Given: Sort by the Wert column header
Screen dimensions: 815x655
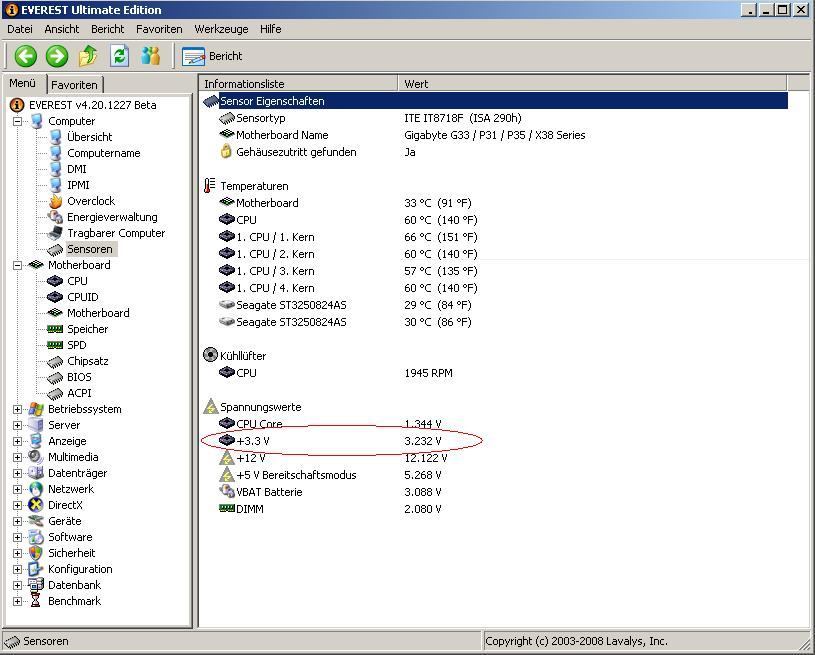Looking at the screenshot, I should [593, 84].
